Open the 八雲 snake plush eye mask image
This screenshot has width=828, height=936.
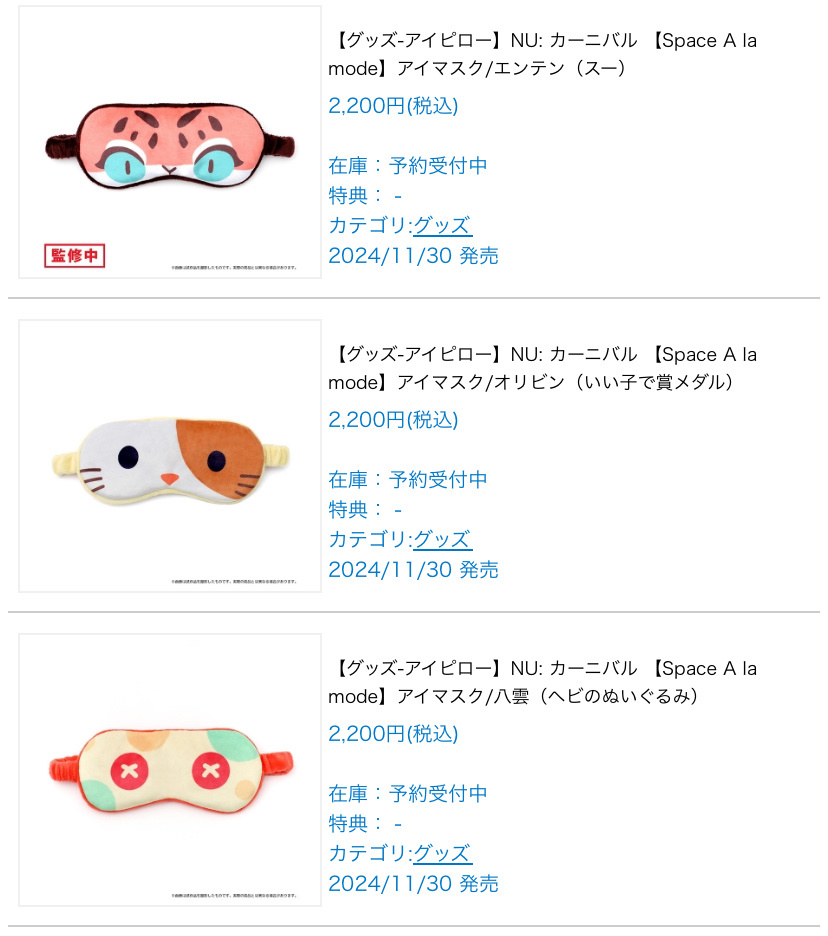[170, 770]
